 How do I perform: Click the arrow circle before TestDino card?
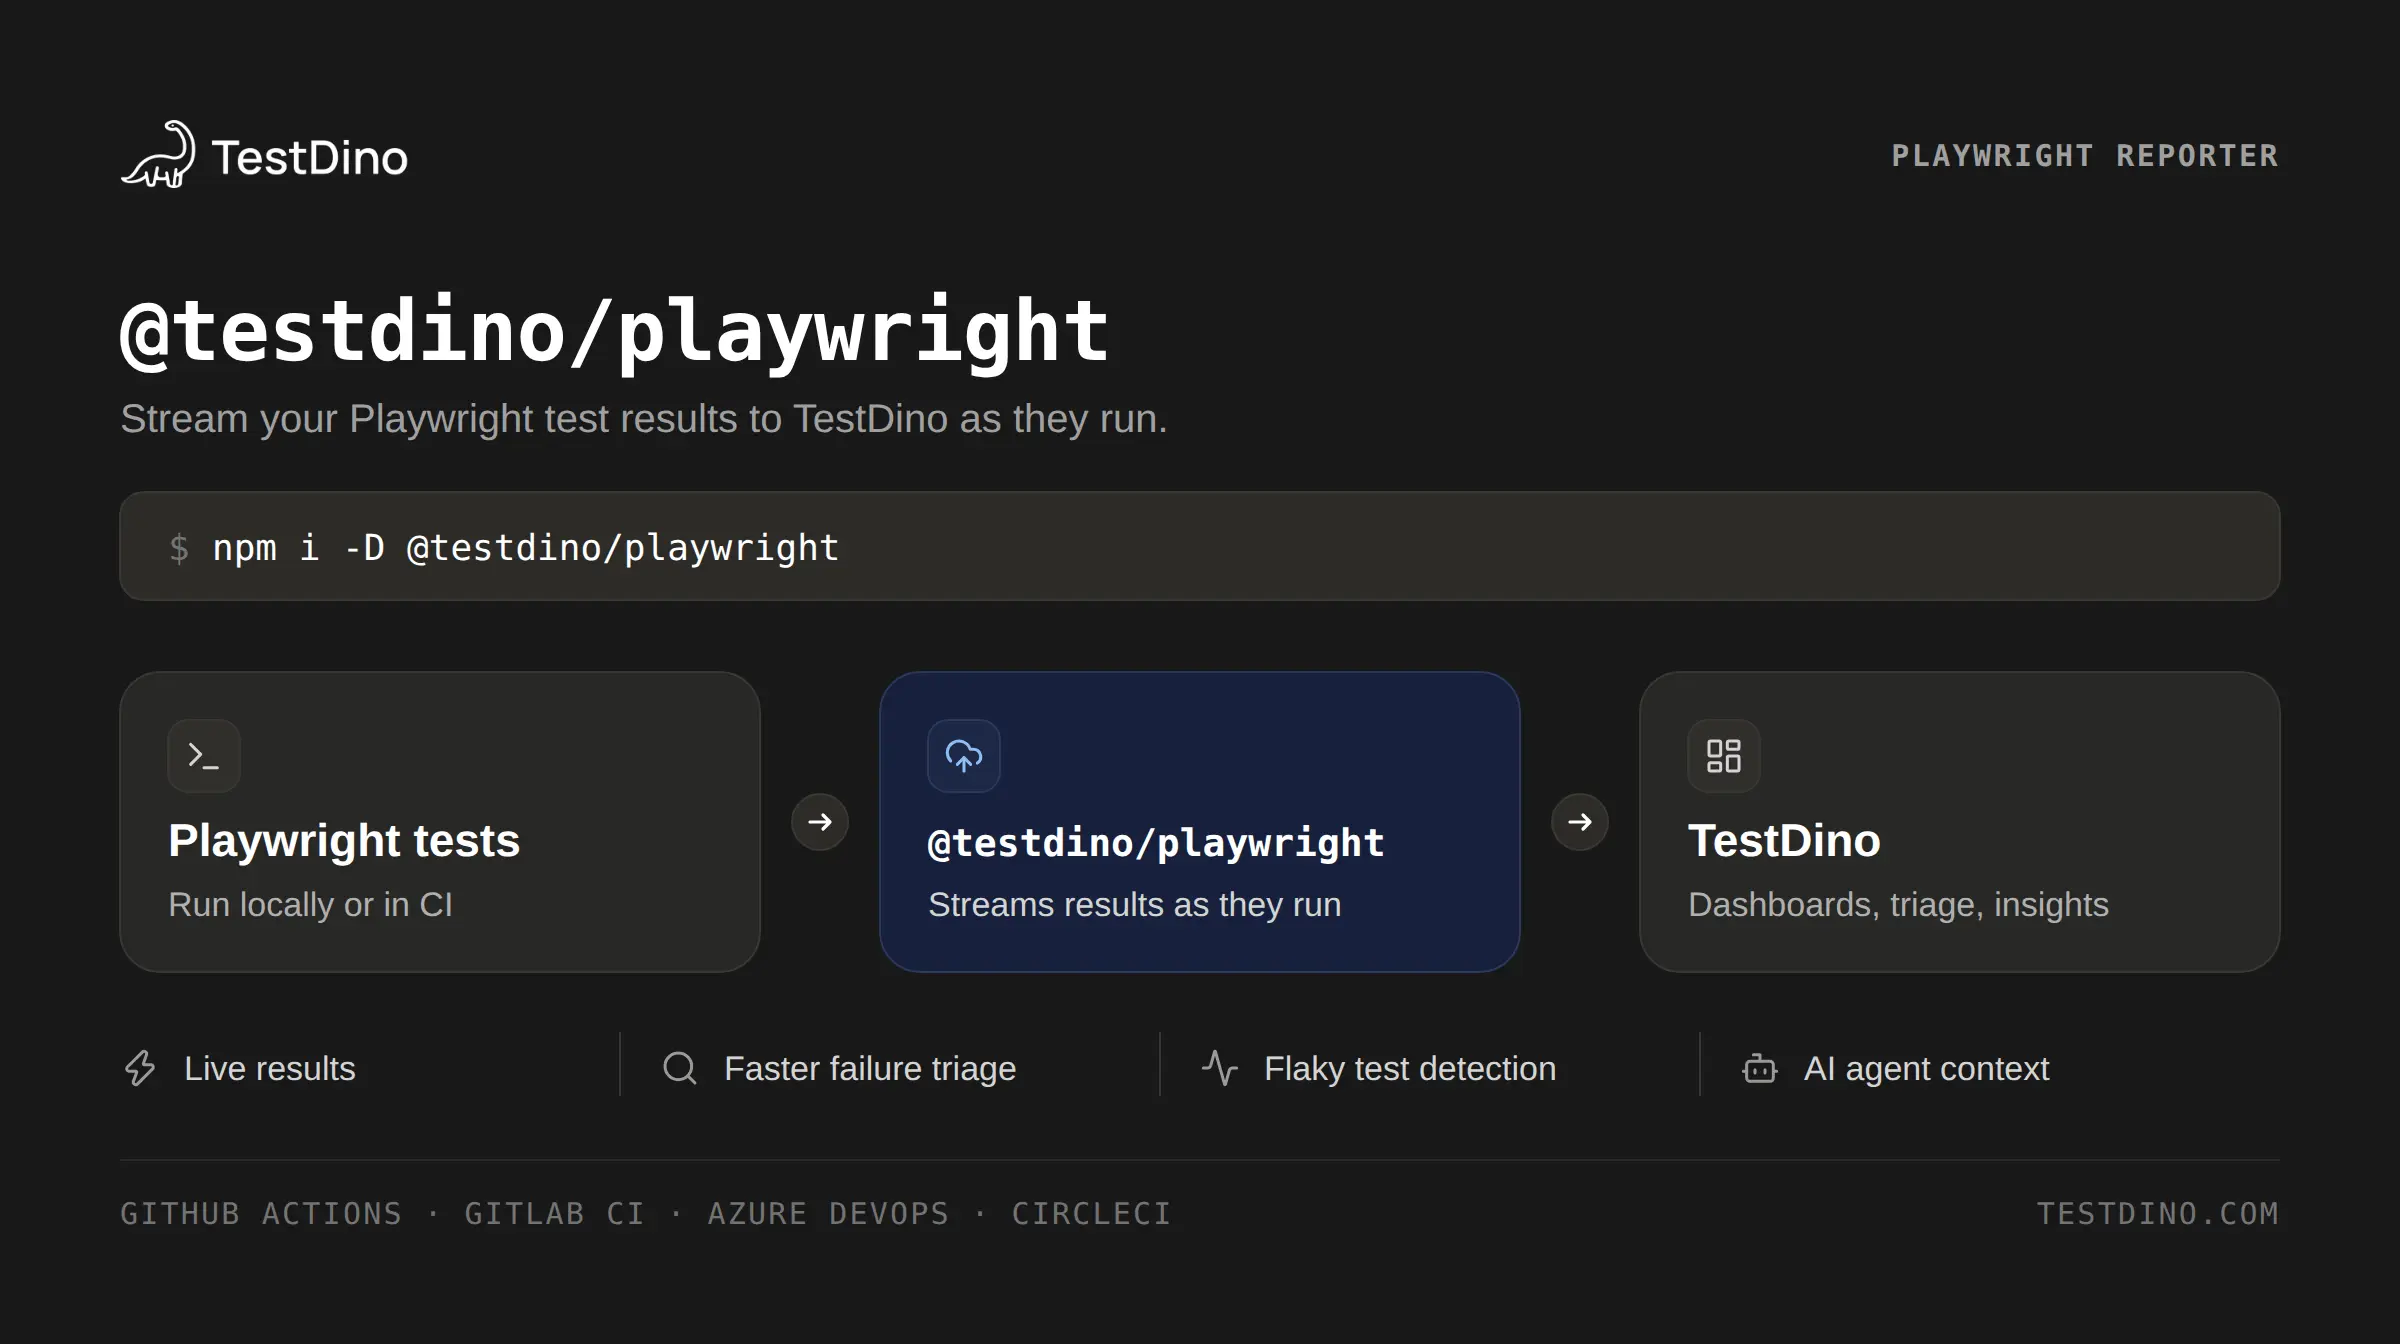click(x=1580, y=822)
